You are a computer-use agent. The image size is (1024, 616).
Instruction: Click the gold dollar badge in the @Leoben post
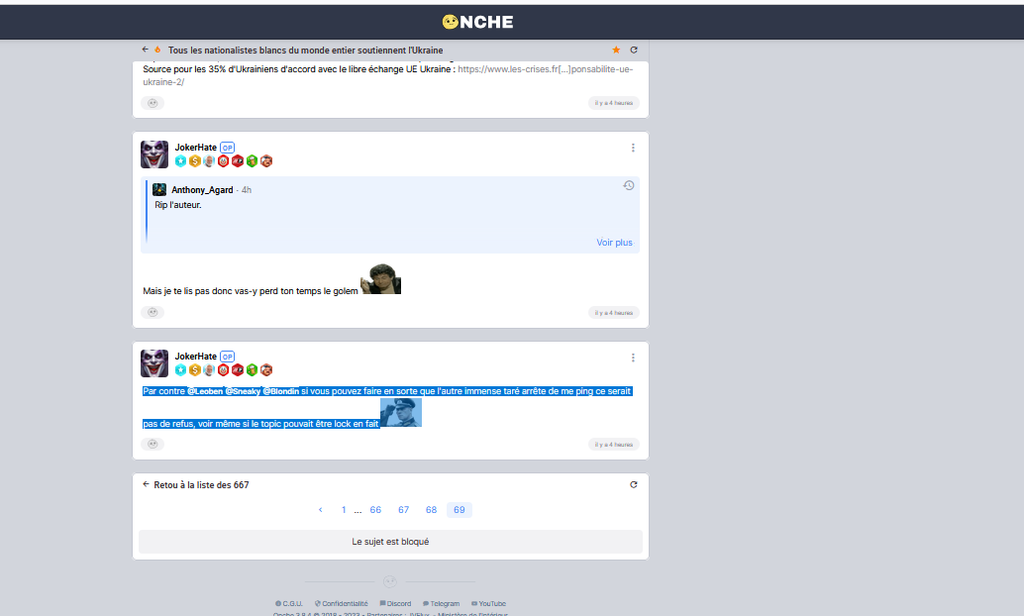click(195, 370)
